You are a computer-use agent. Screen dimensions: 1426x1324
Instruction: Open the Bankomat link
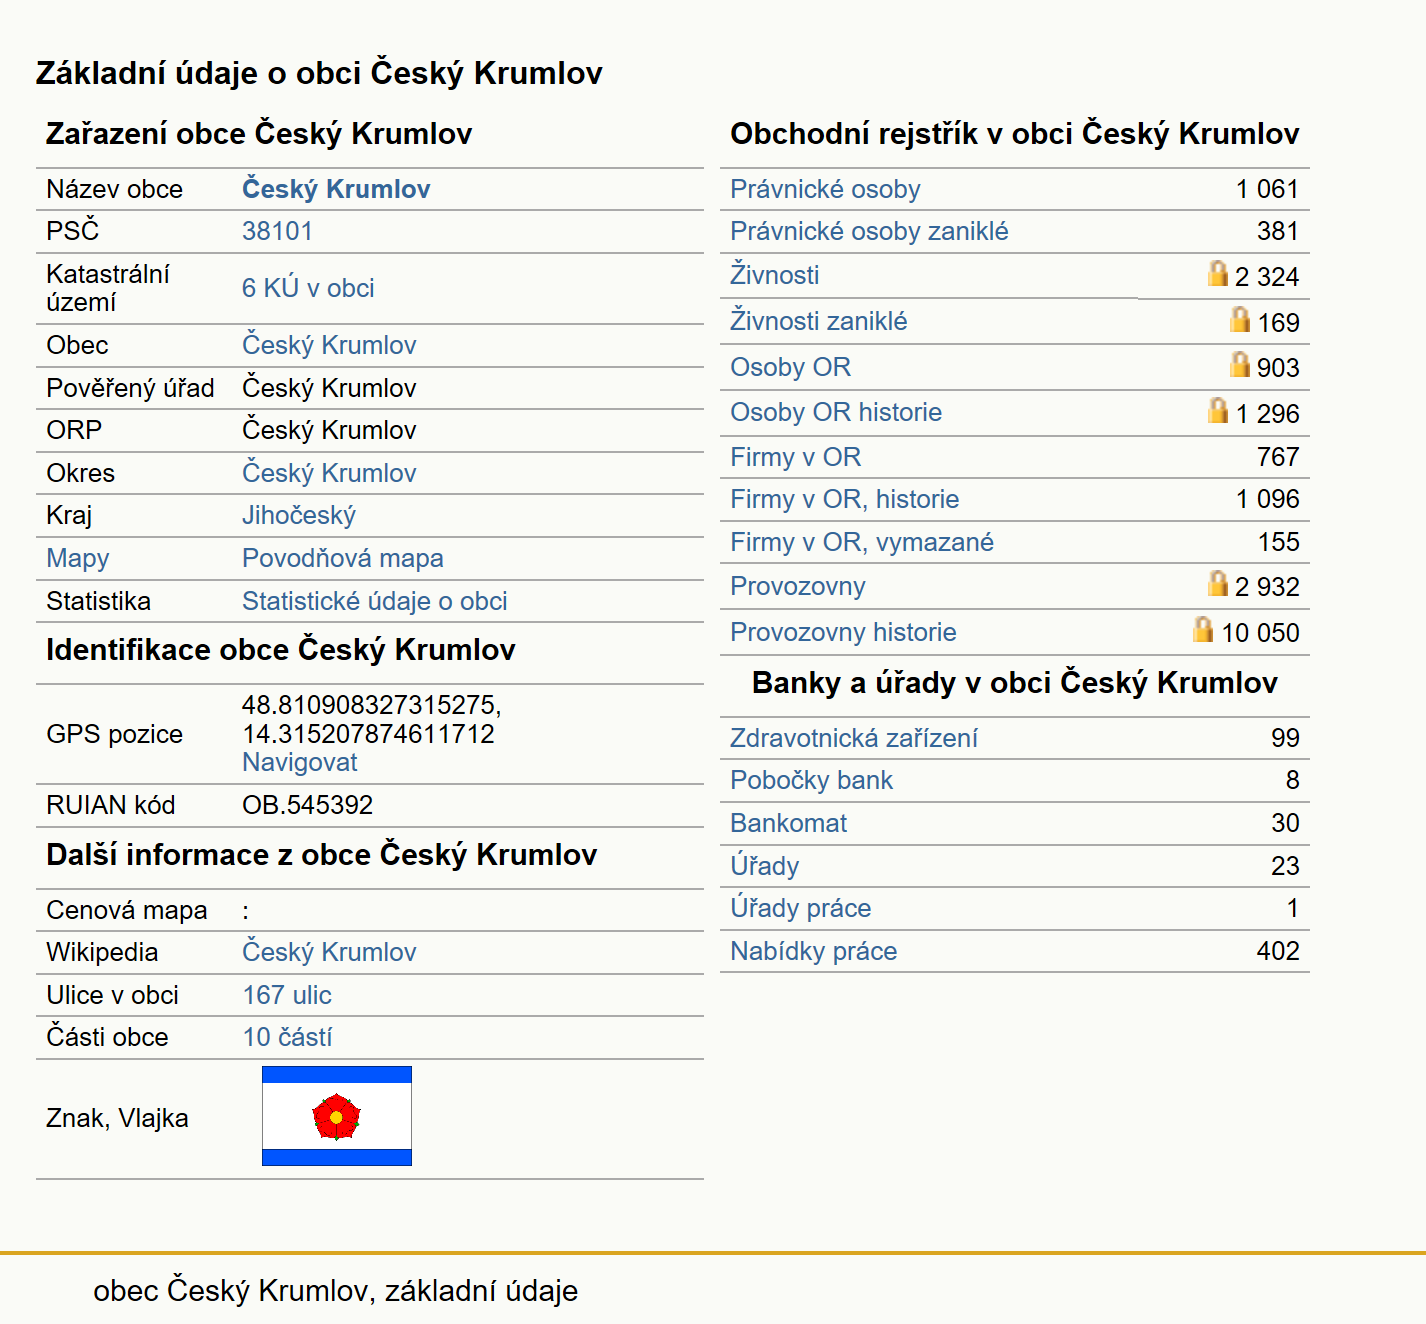[788, 823]
